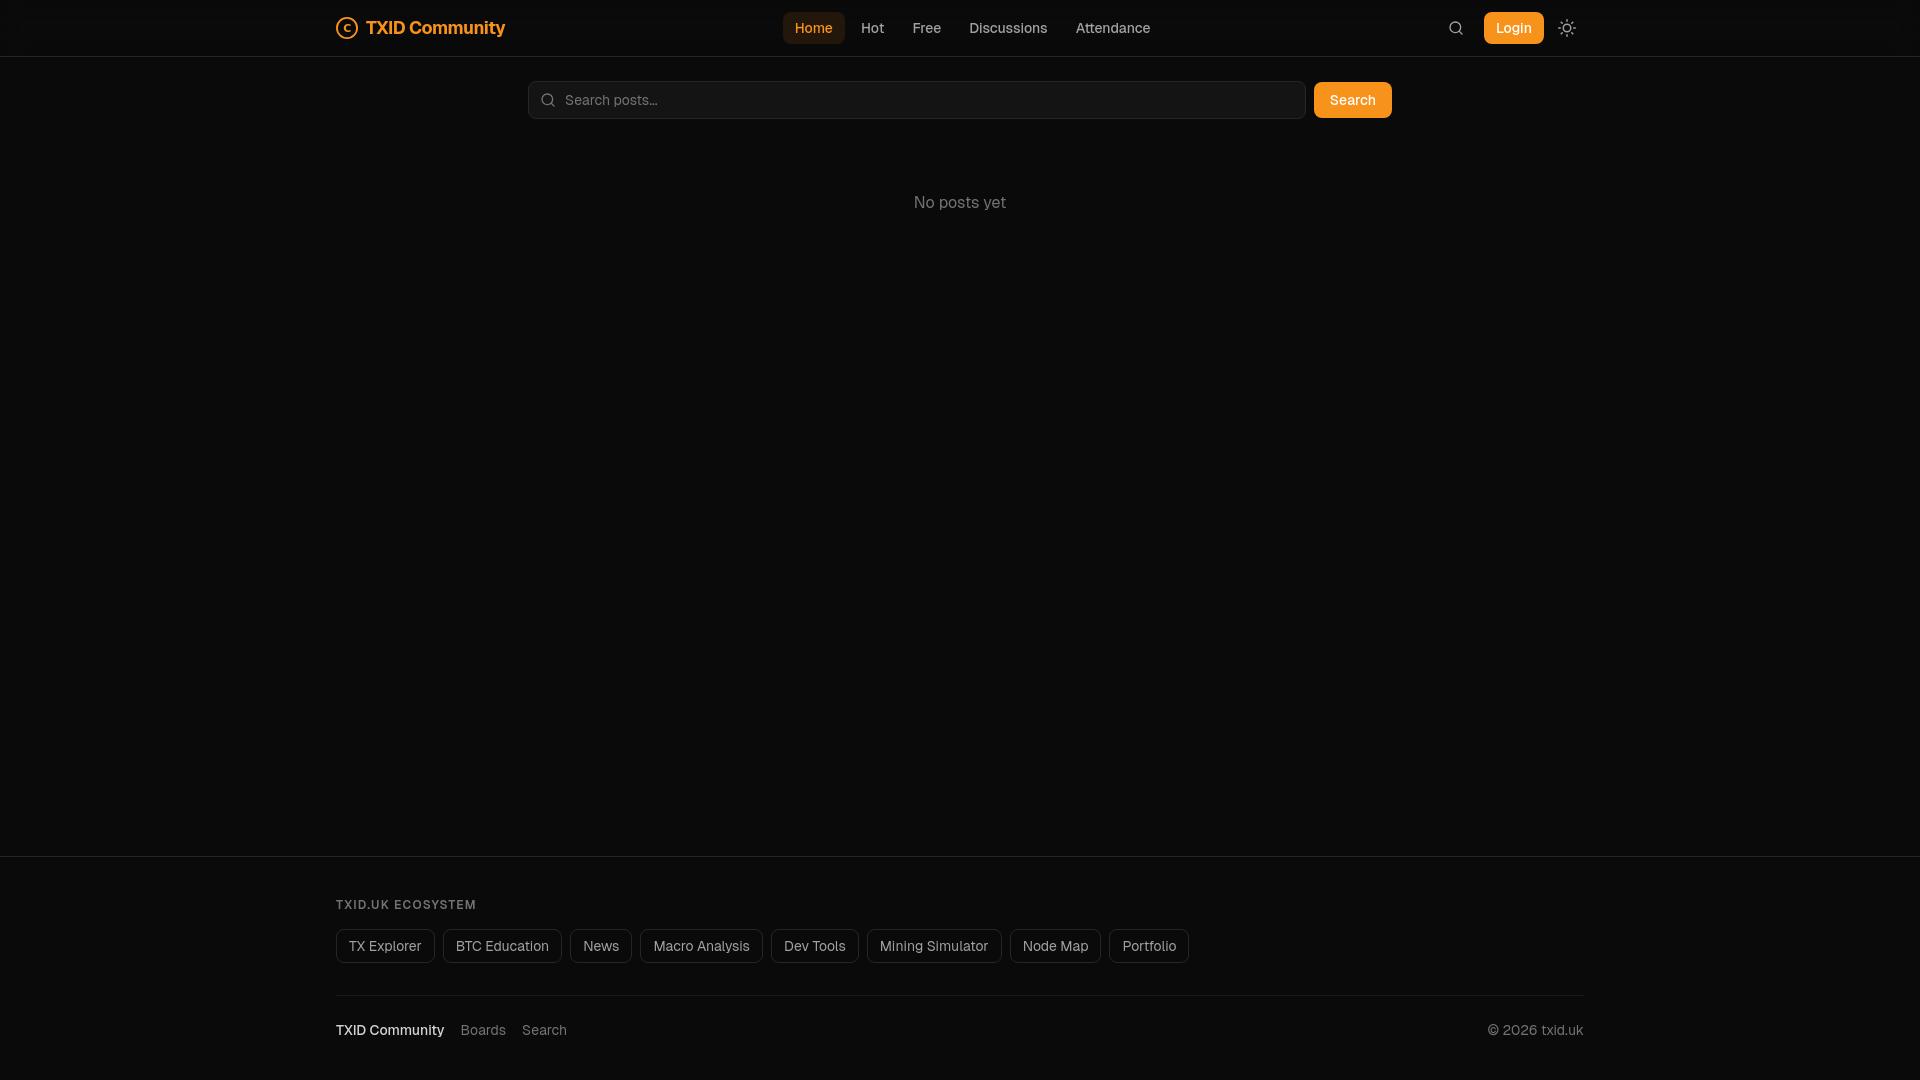Open search via header magnifier icon
The height and width of the screenshot is (1080, 1920).
pyautogui.click(x=1456, y=28)
